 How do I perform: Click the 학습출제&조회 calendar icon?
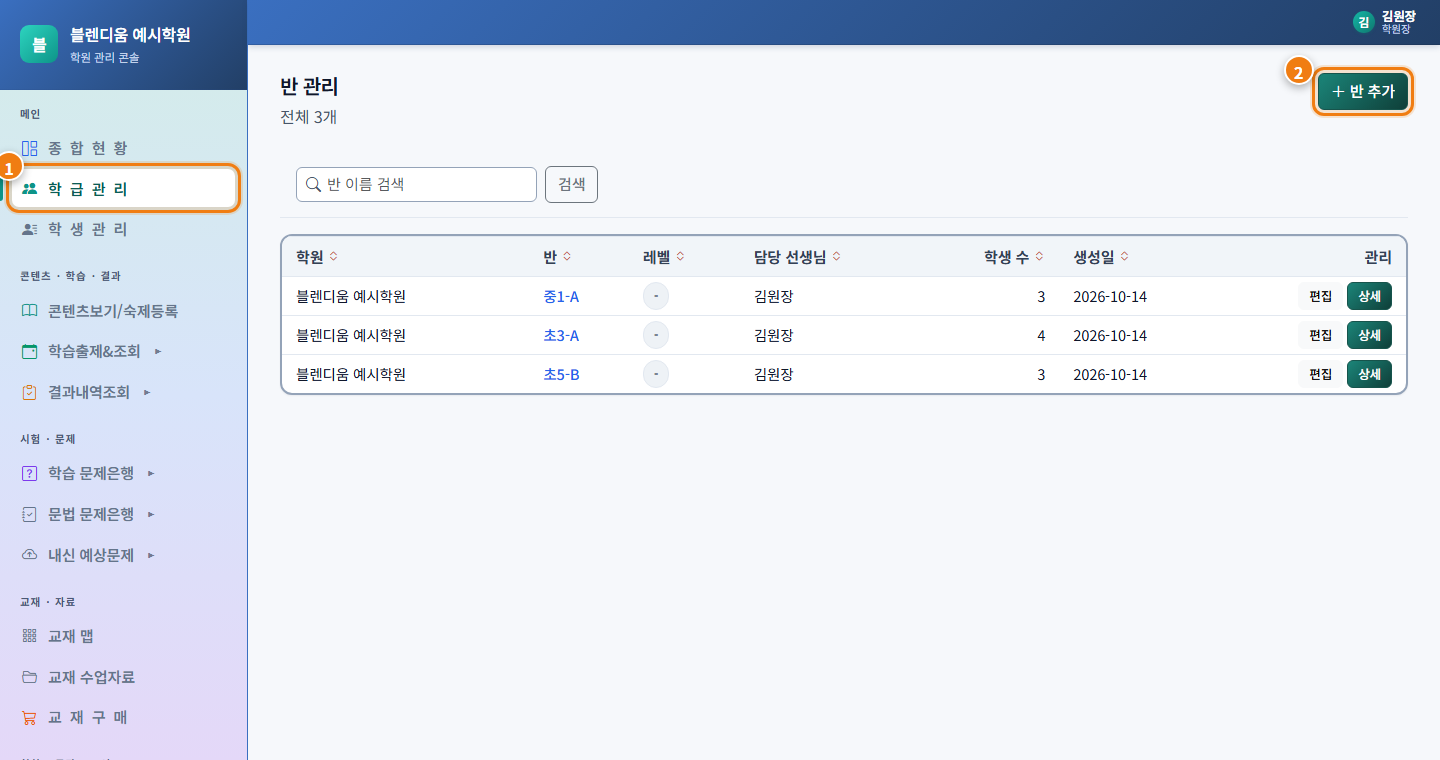click(x=30, y=352)
